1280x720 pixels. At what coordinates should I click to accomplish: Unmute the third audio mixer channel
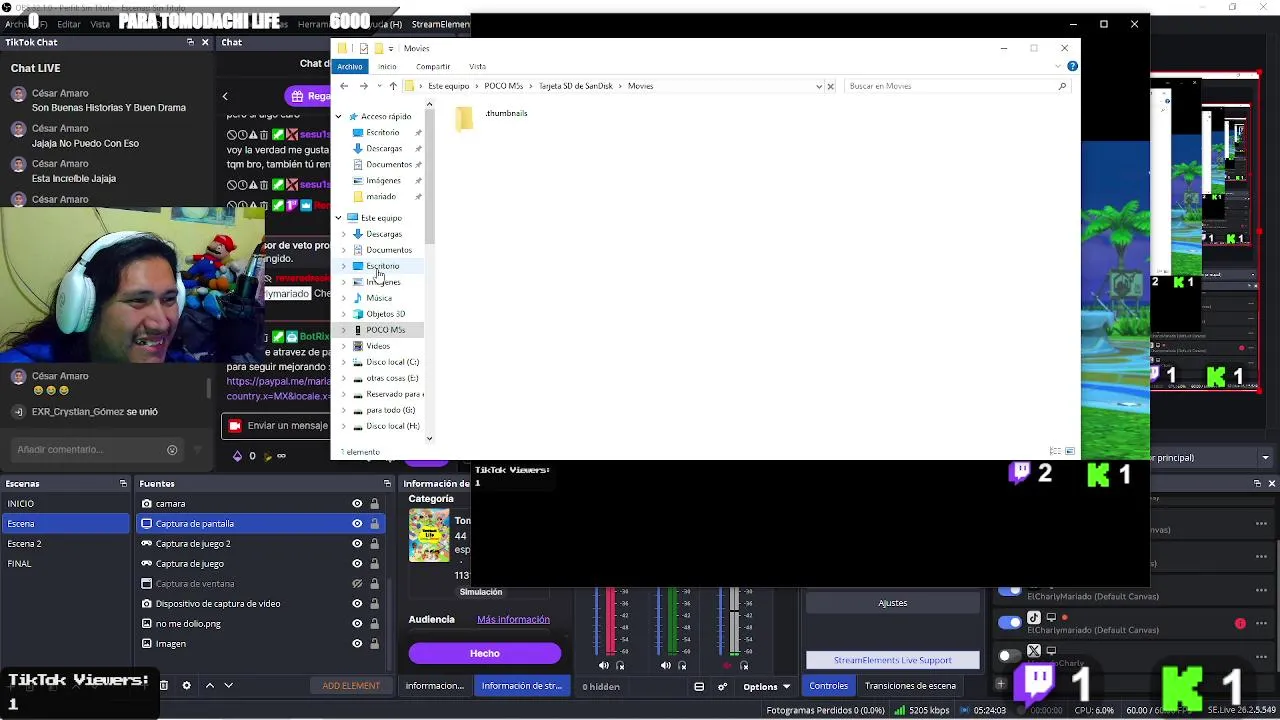[728, 666]
